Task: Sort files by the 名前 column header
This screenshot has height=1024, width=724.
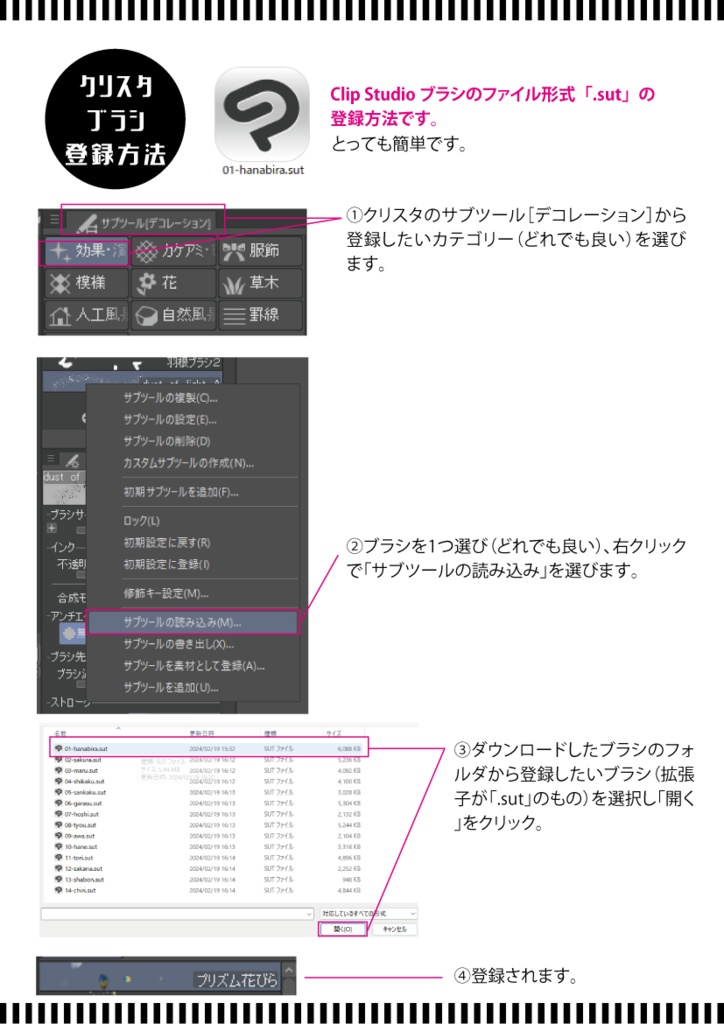Action: coord(61,733)
